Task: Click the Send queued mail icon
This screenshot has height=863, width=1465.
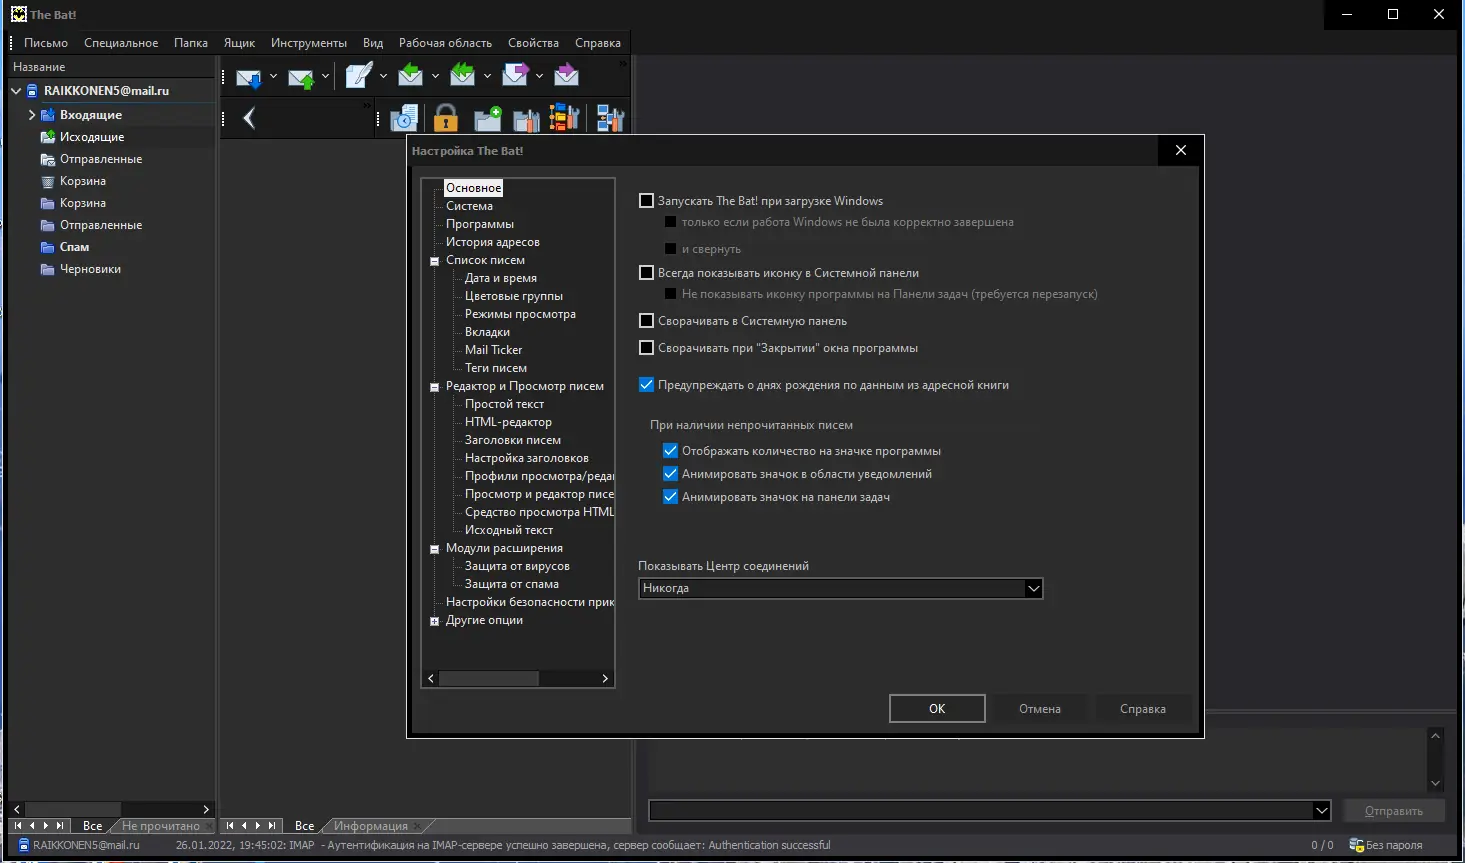Action: coord(300,77)
